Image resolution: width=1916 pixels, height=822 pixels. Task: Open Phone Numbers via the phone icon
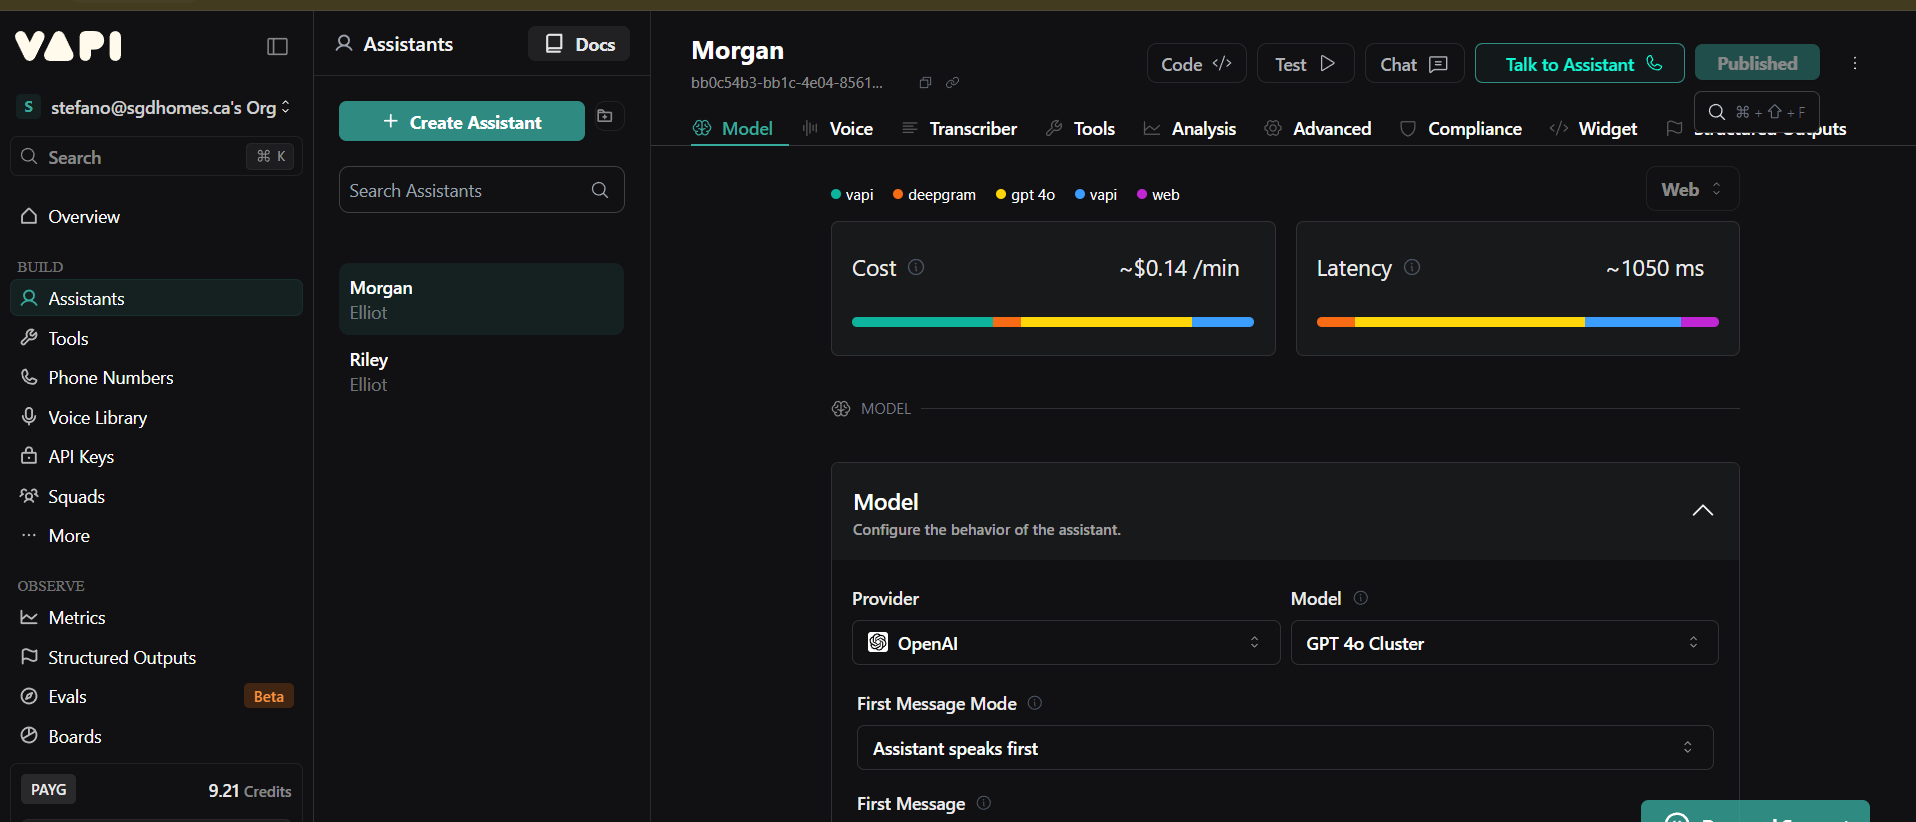[29, 377]
